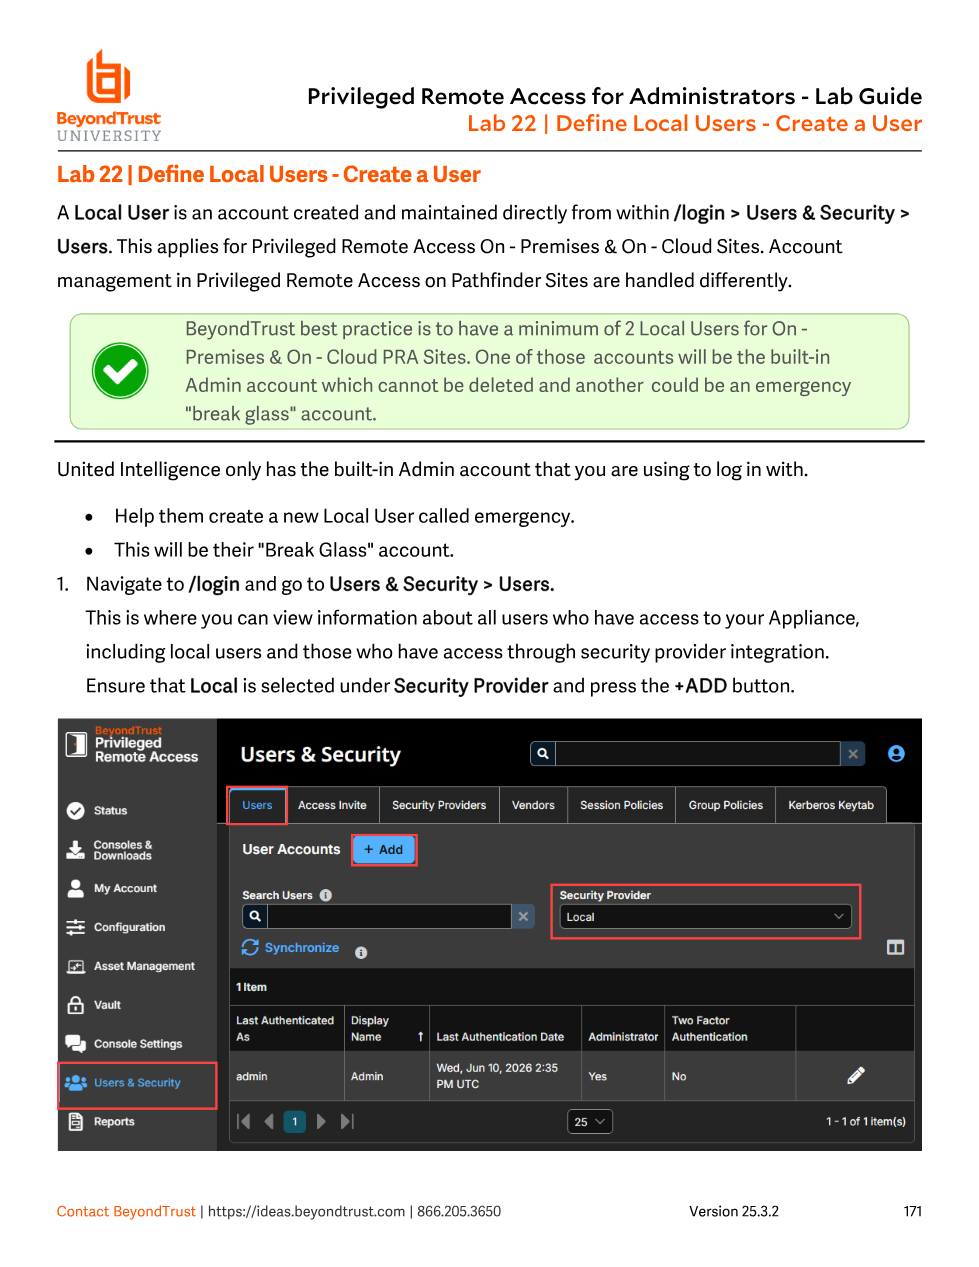Open the column chooser icon
Viewport: 979px width, 1267px height.
pos(896,947)
